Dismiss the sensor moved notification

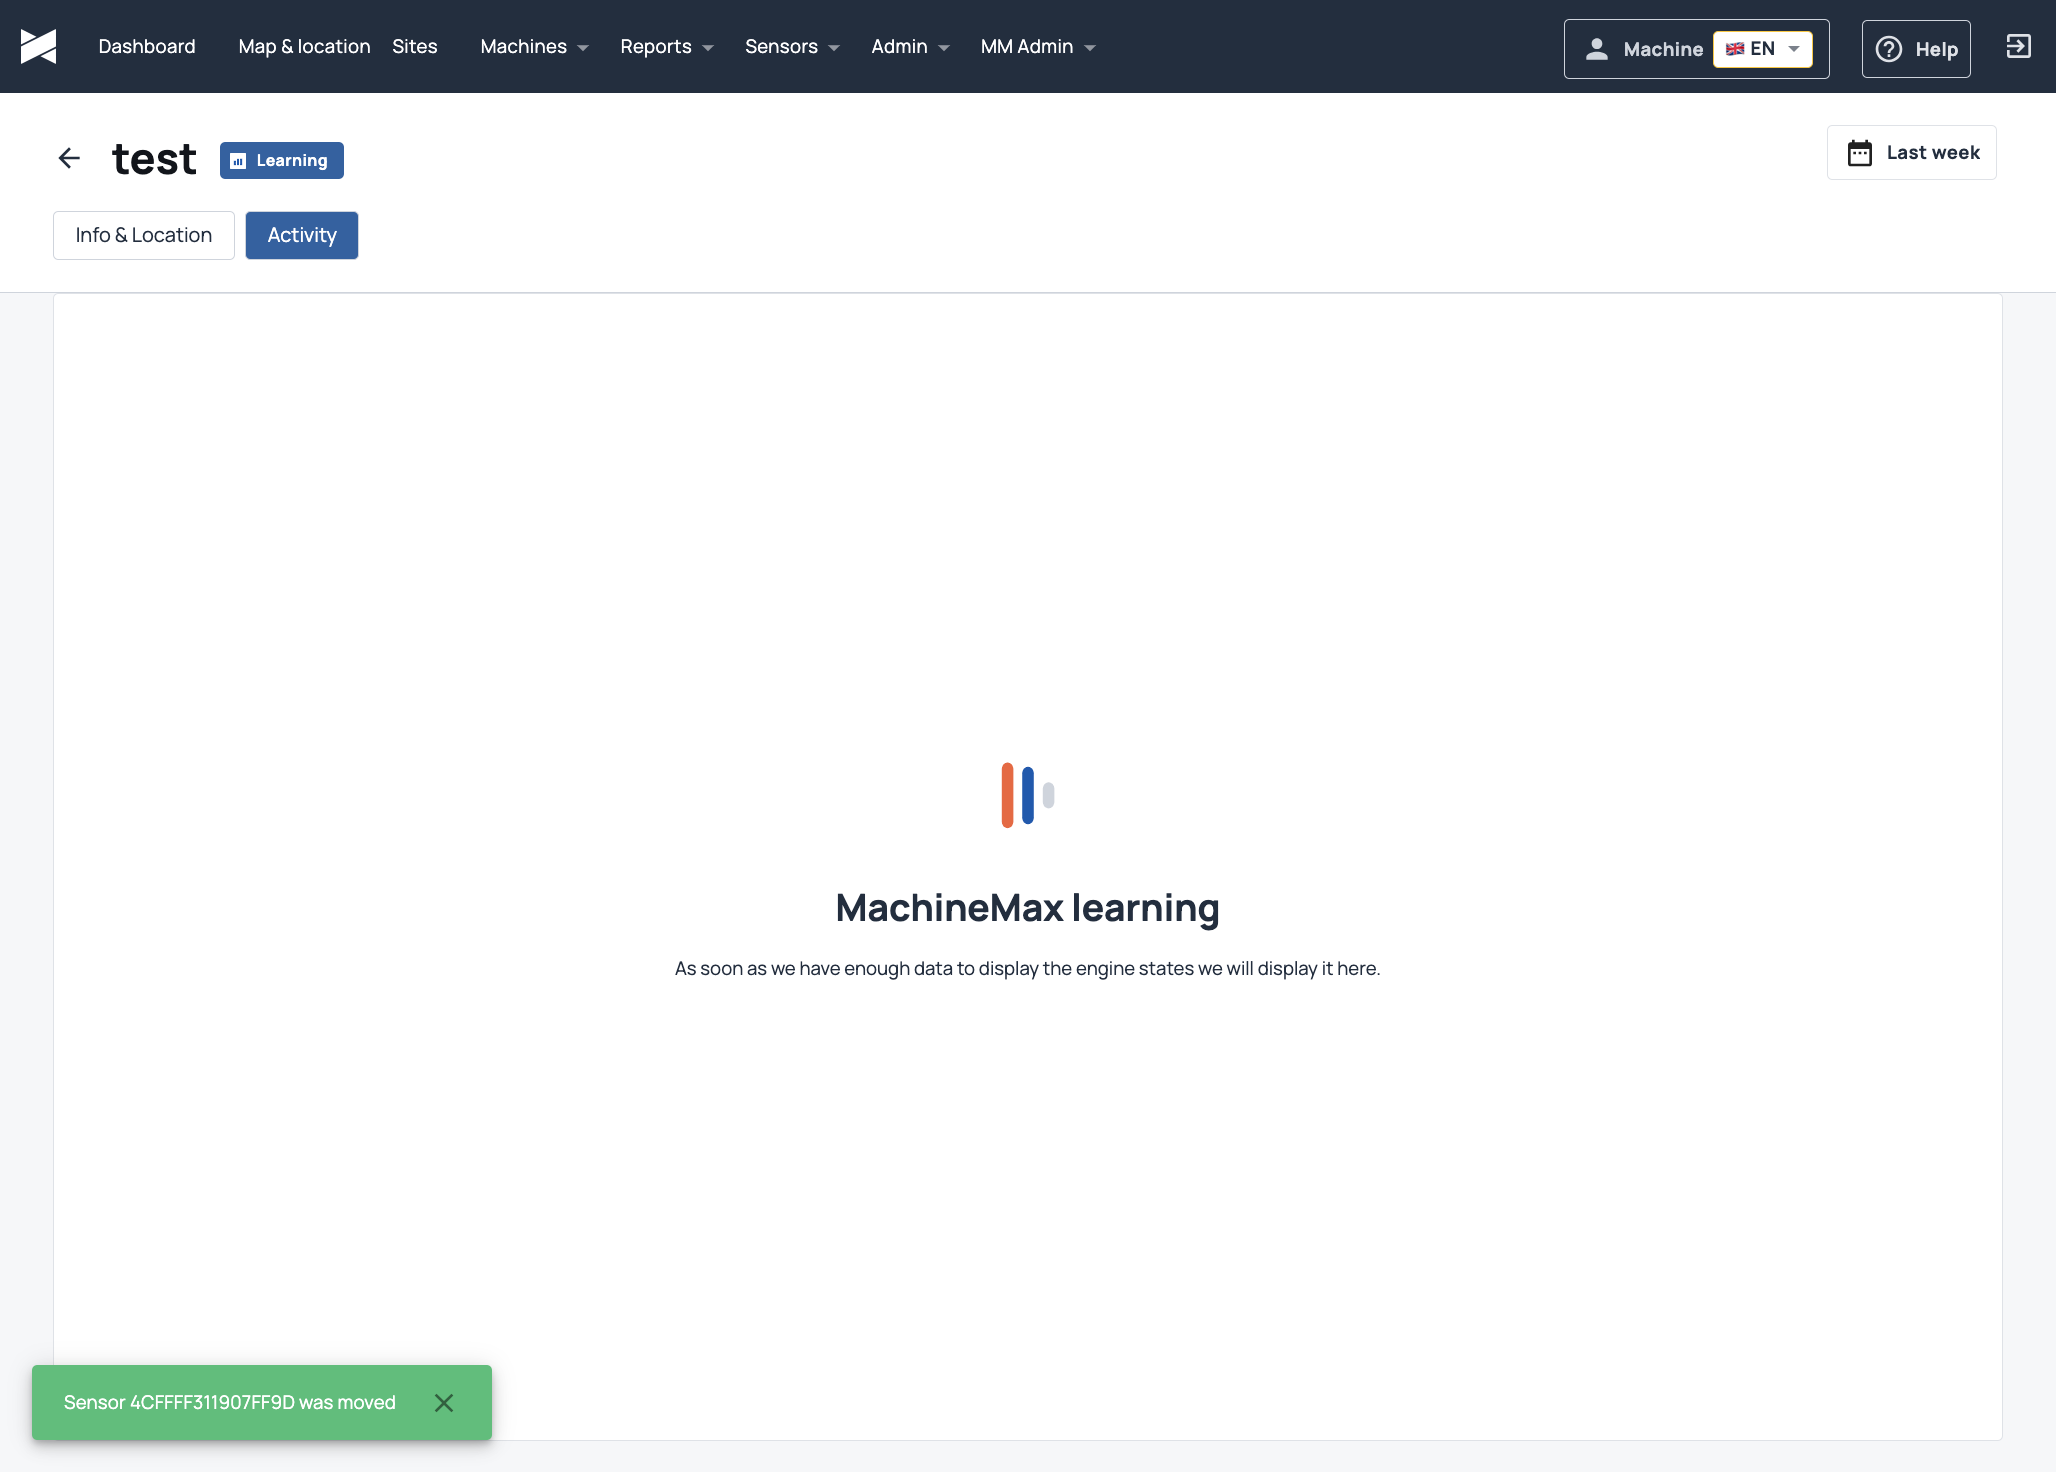[444, 1403]
